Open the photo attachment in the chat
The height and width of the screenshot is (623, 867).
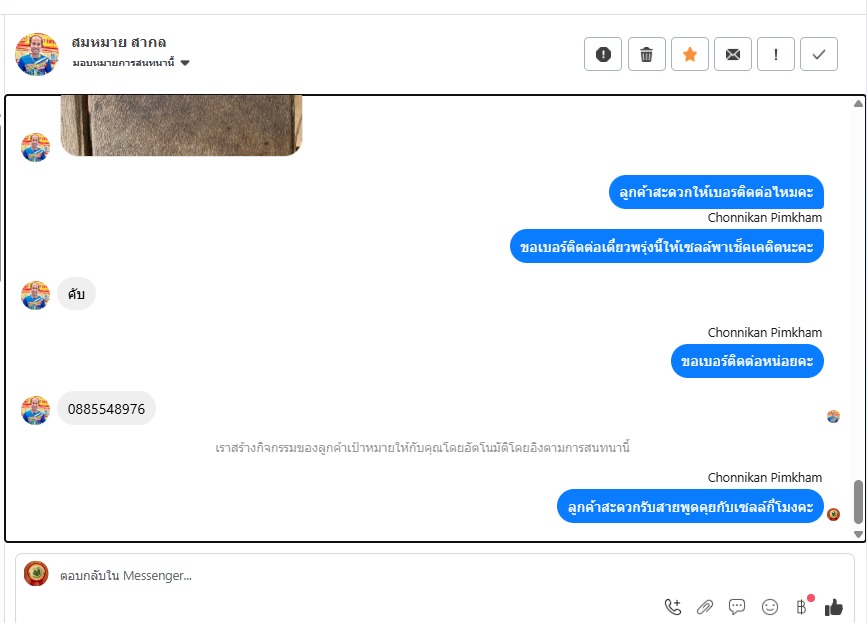181,125
